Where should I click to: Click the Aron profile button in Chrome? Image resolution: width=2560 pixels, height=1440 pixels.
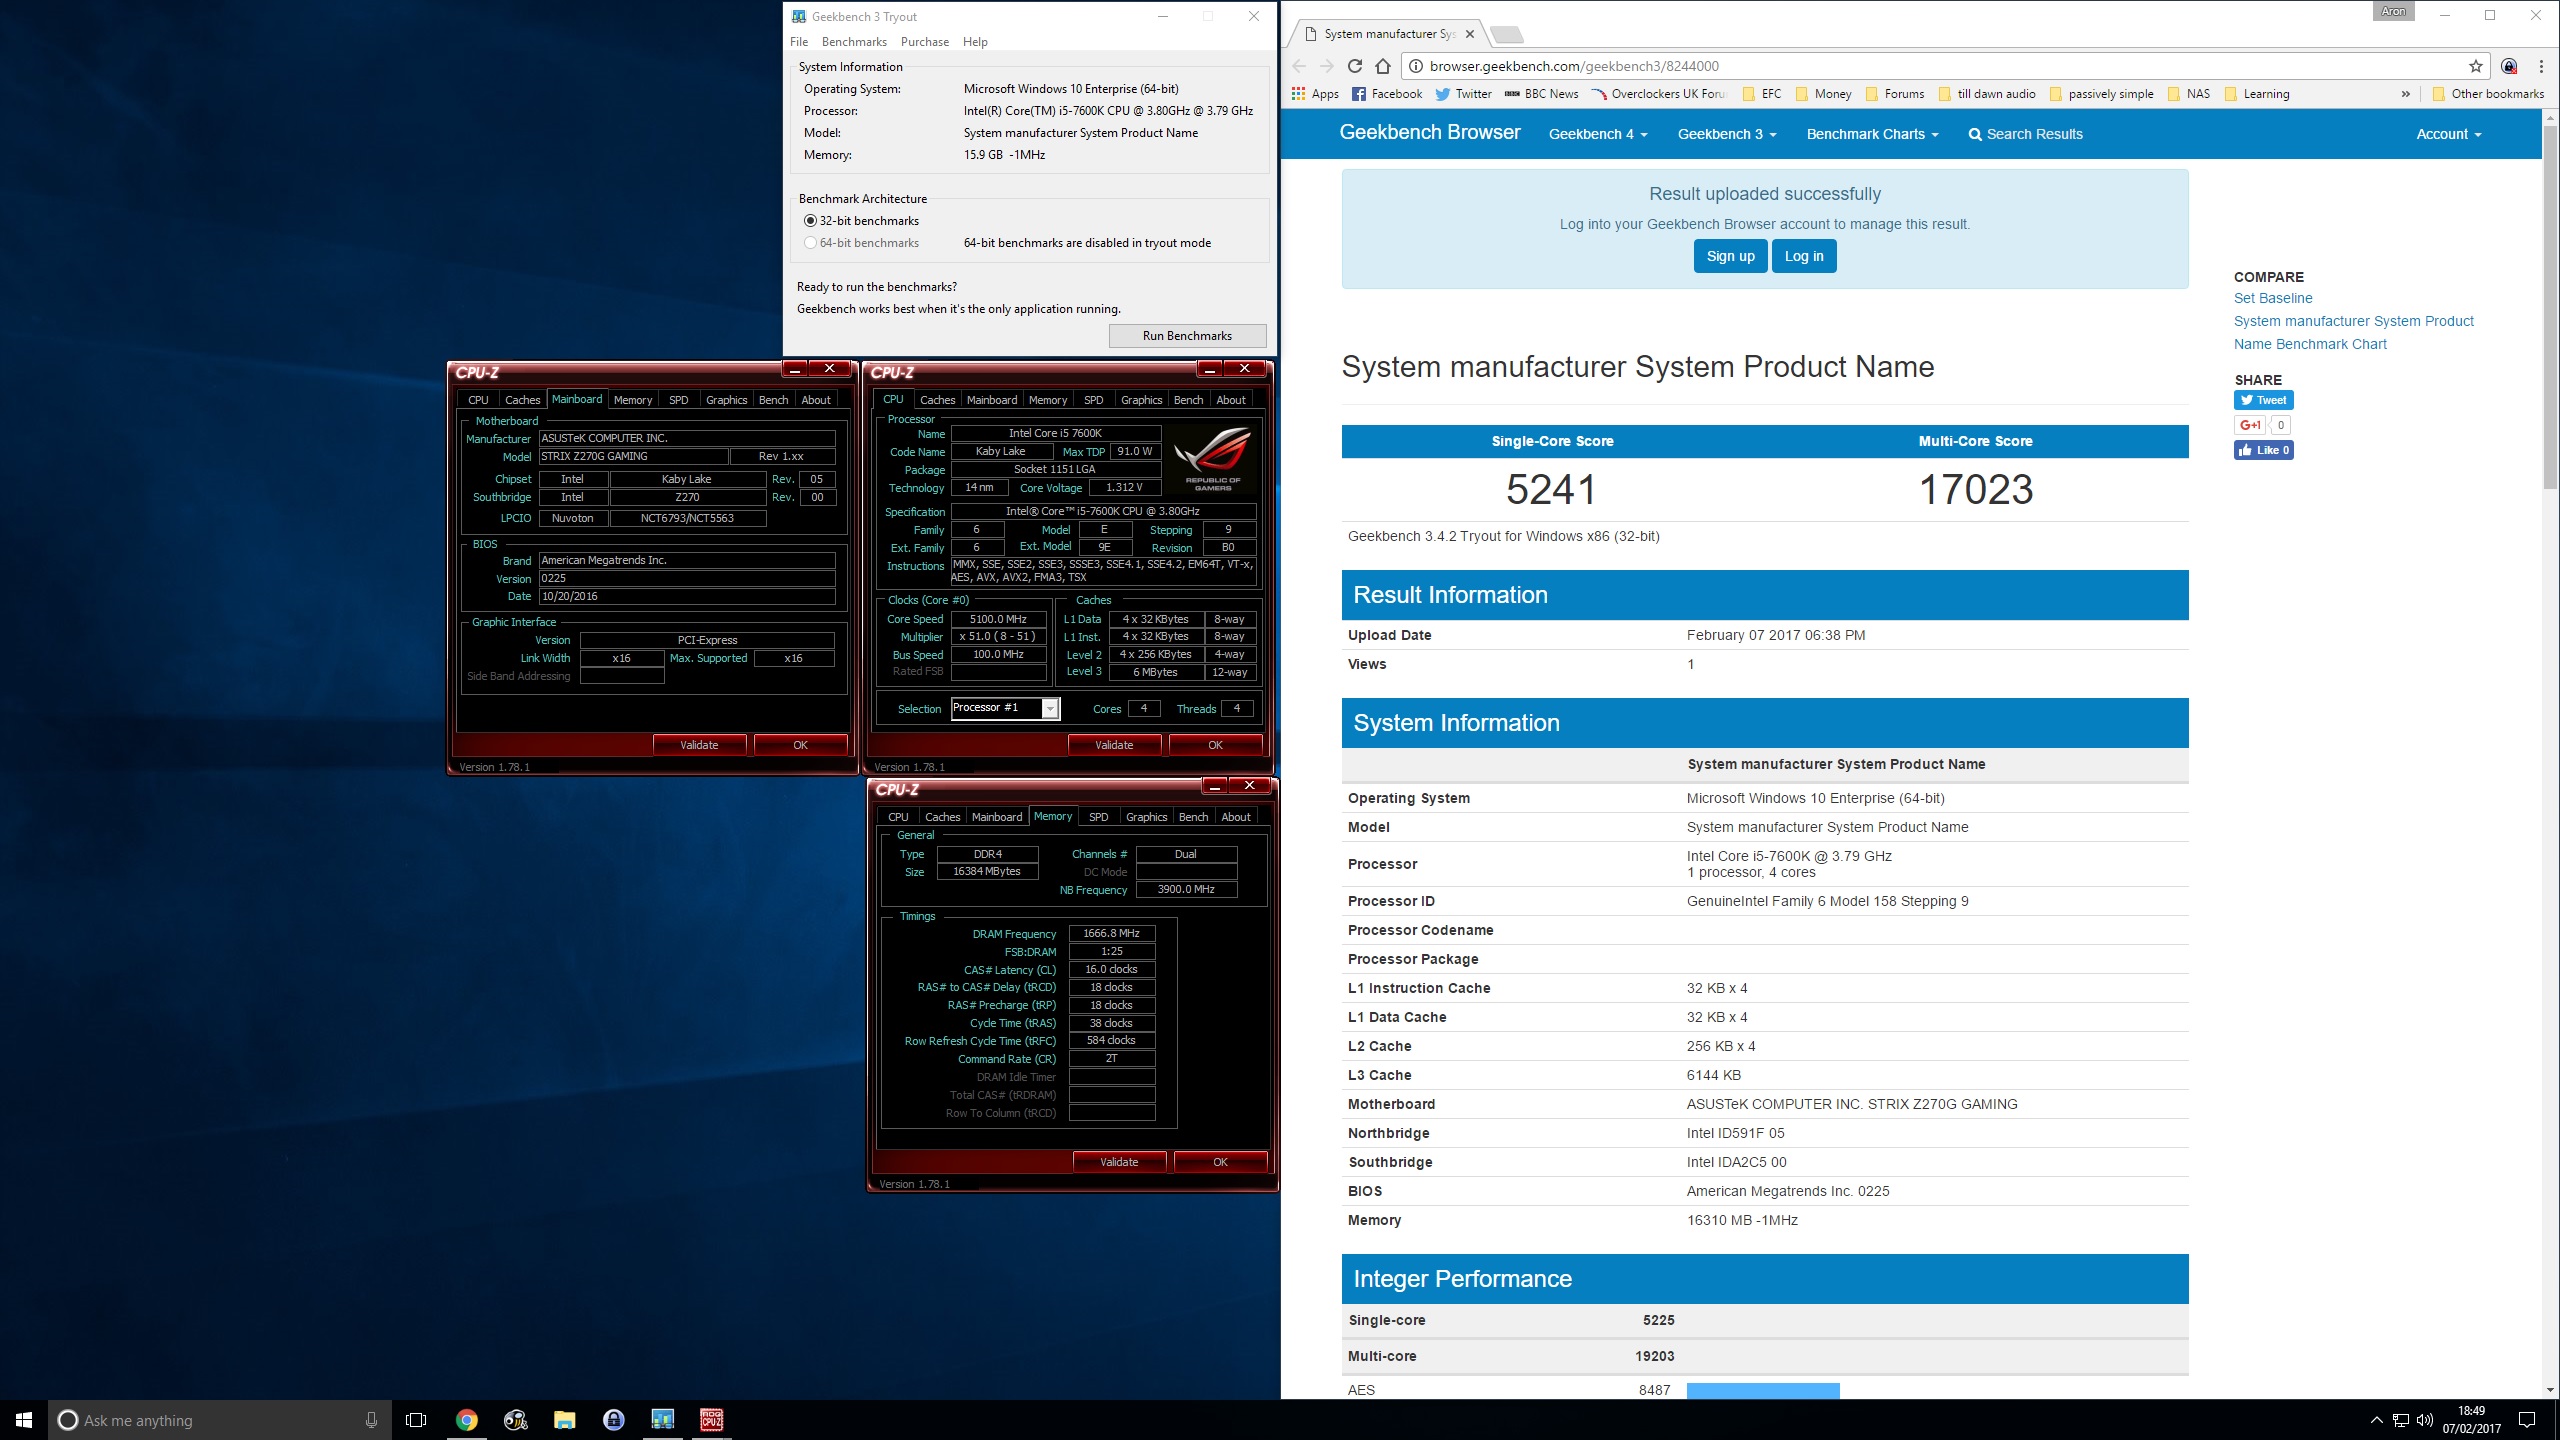pyautogui.click(x=2393, y=11)
